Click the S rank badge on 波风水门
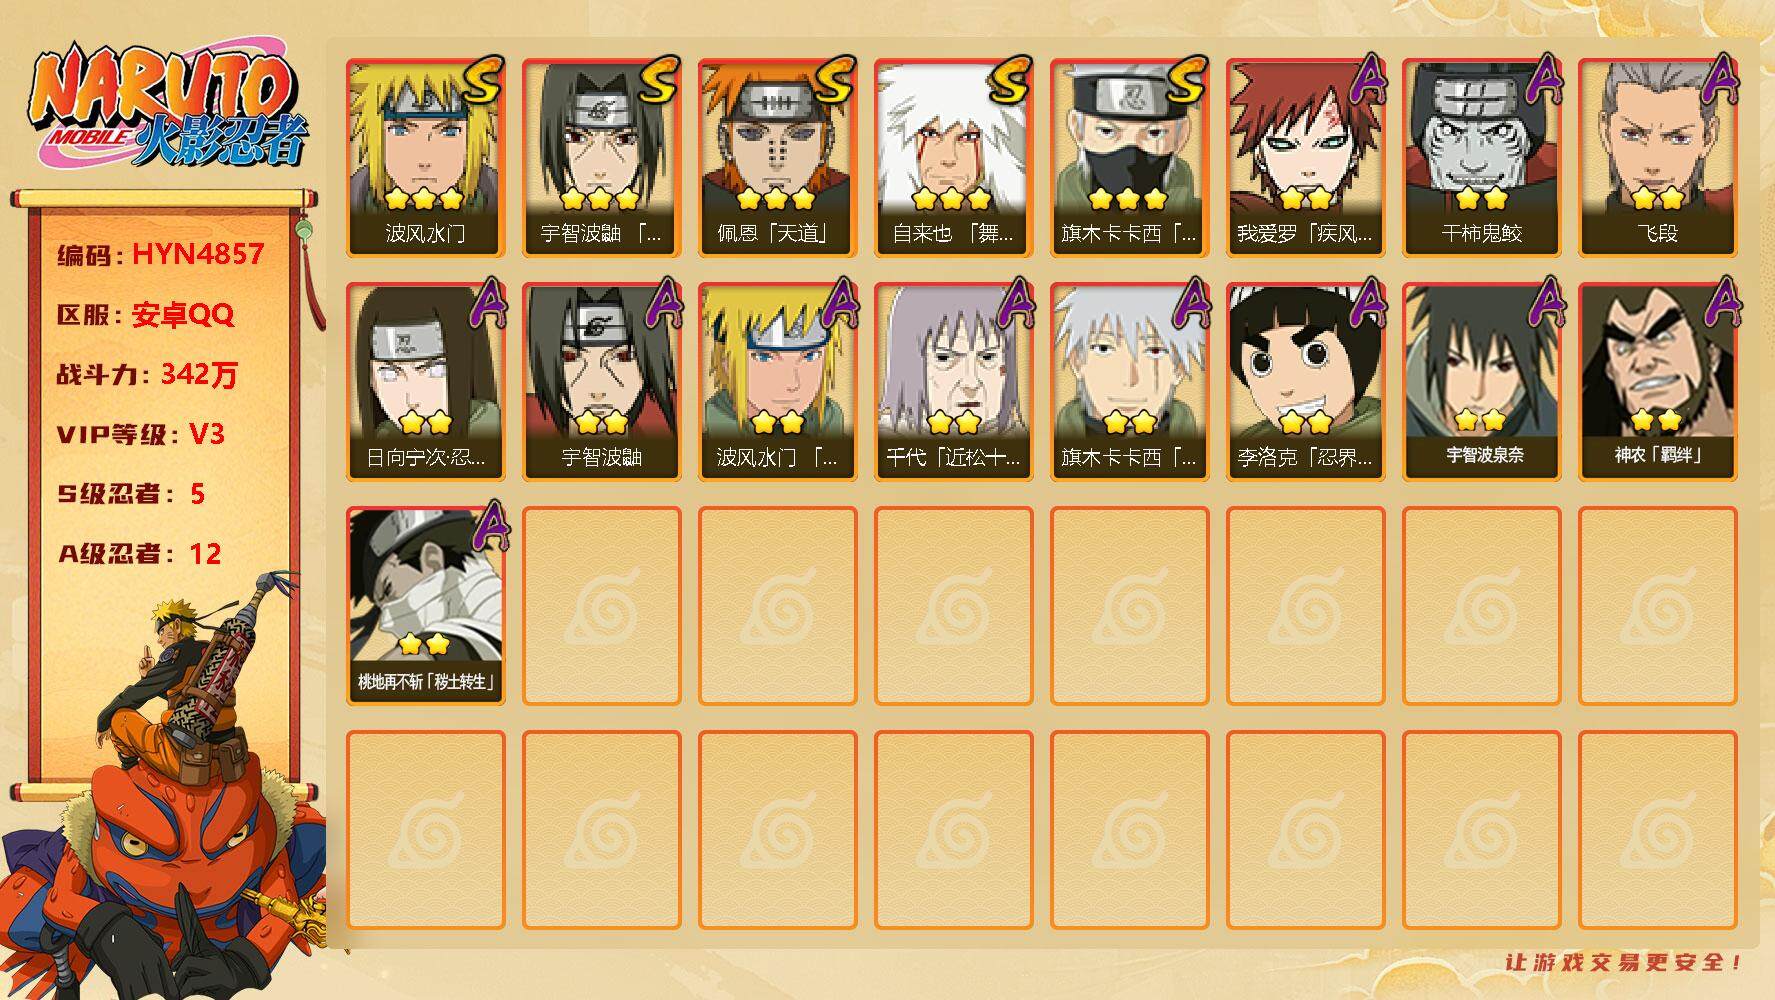The height and width of the screenshot is (1000, 1775). tap(482, 80)
